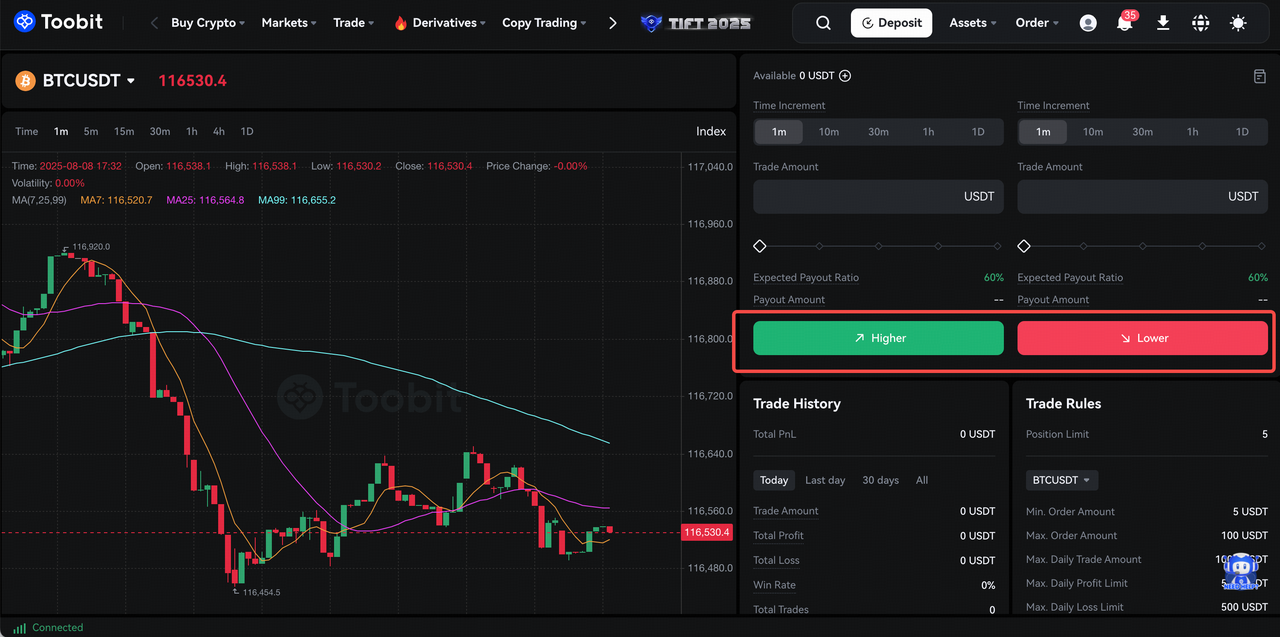This screenshot has width=1280, height=637.
Task: Select 4h chart interval
Action: click(219, 131)
